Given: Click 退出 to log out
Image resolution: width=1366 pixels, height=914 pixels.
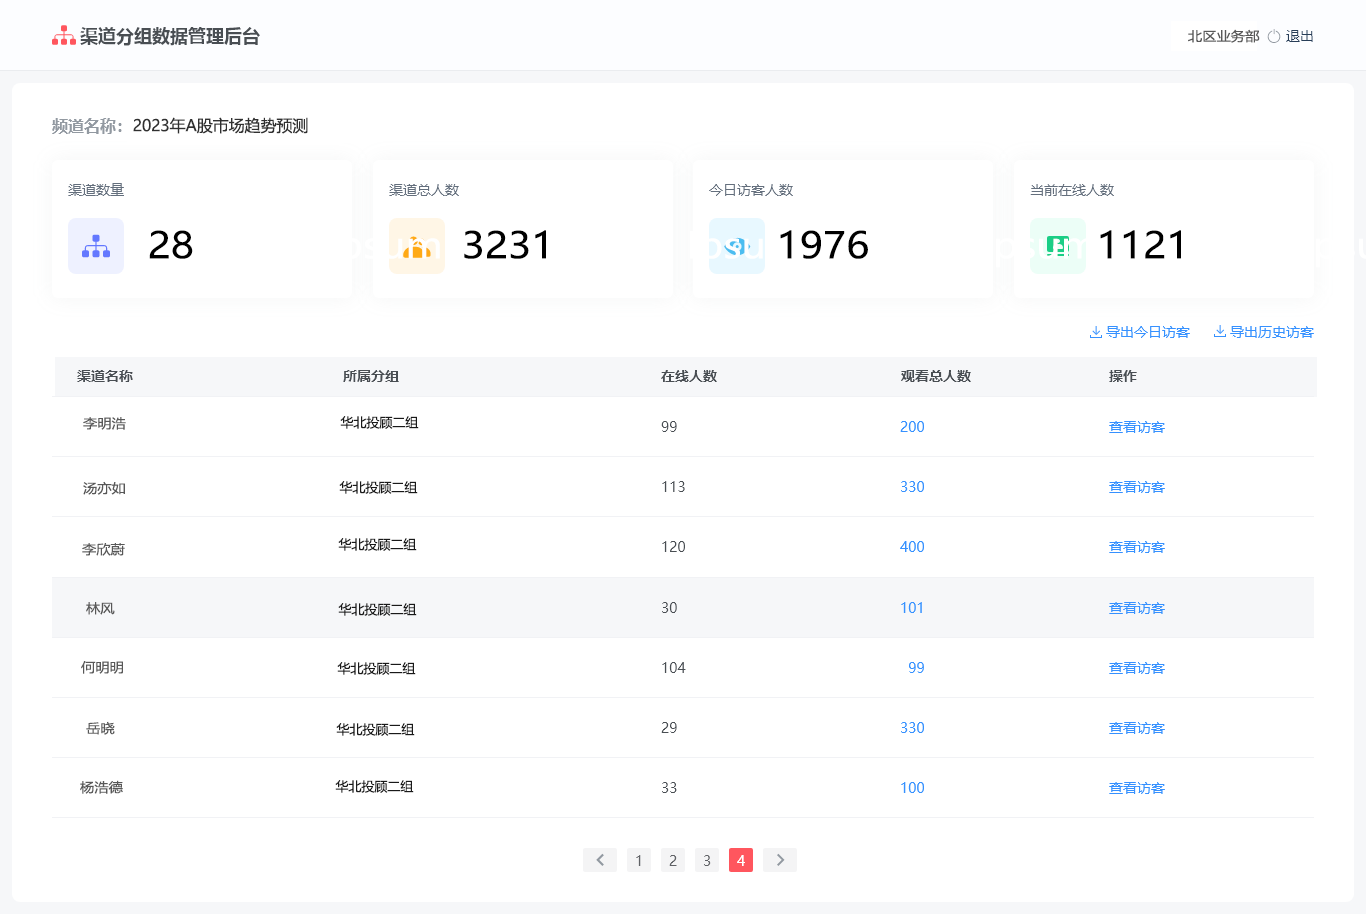Looking at the screenshot, I should pyautogui.click(x=1300, y=36).
